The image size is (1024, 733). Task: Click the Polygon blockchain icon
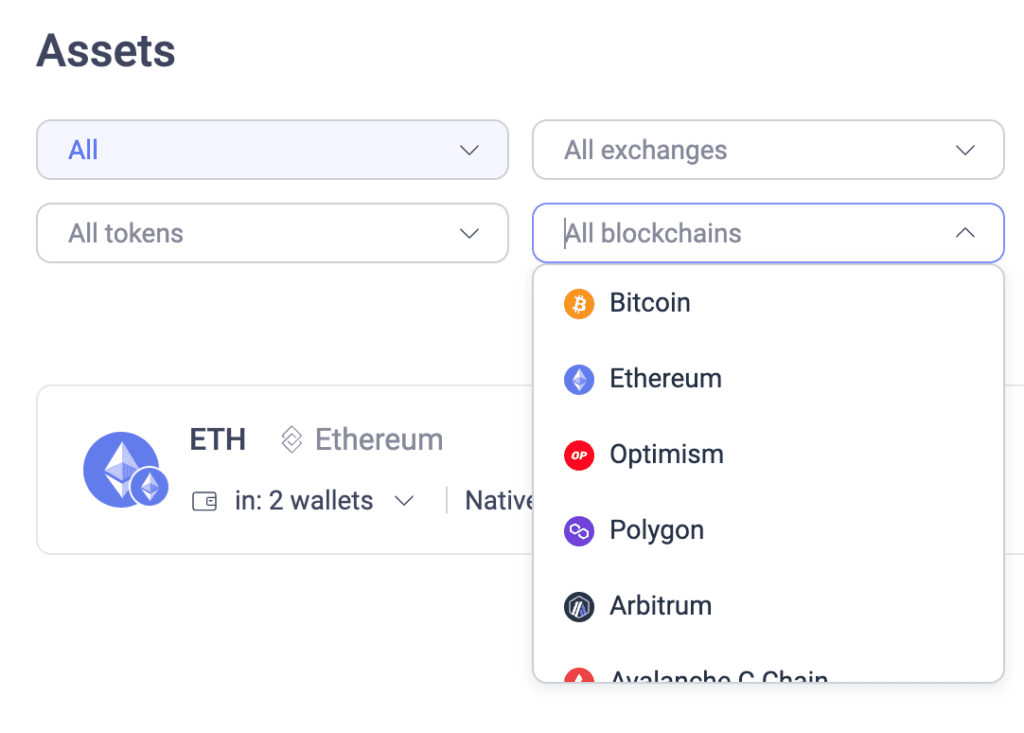point(578,530)
